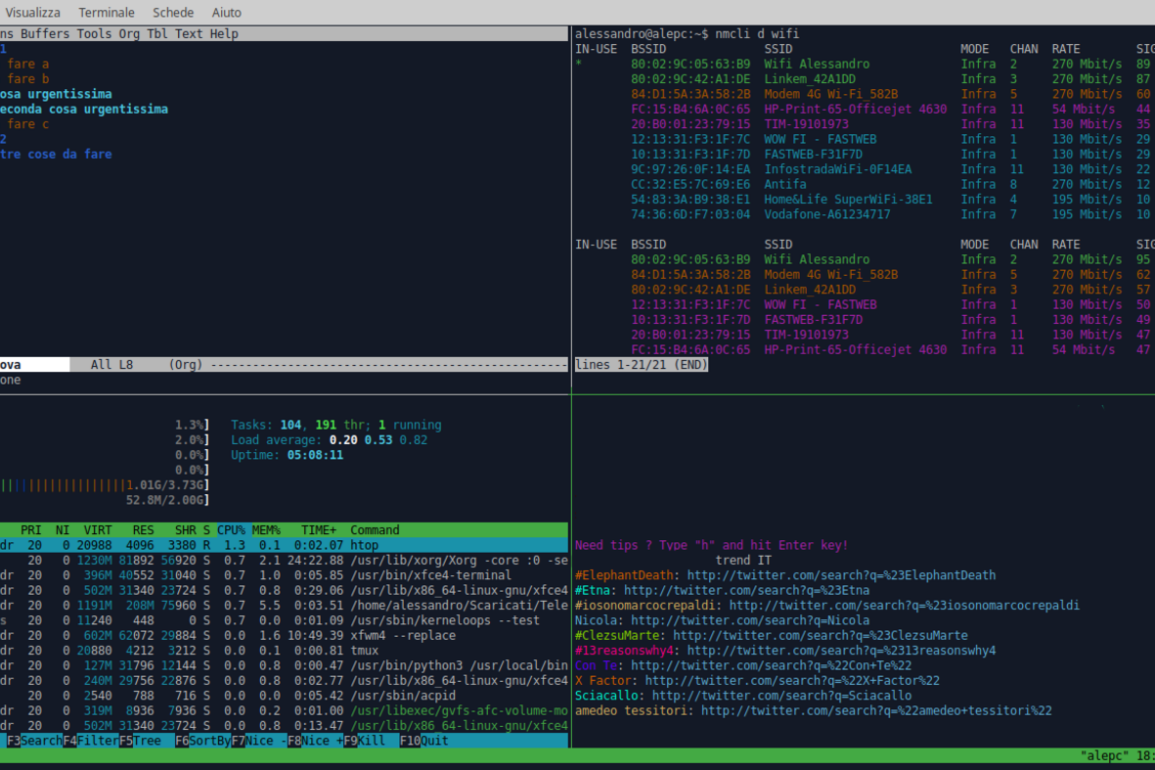Open the Sciacallo twitter search link
The width and height of the screenshot is (1155, 770).
781,696
